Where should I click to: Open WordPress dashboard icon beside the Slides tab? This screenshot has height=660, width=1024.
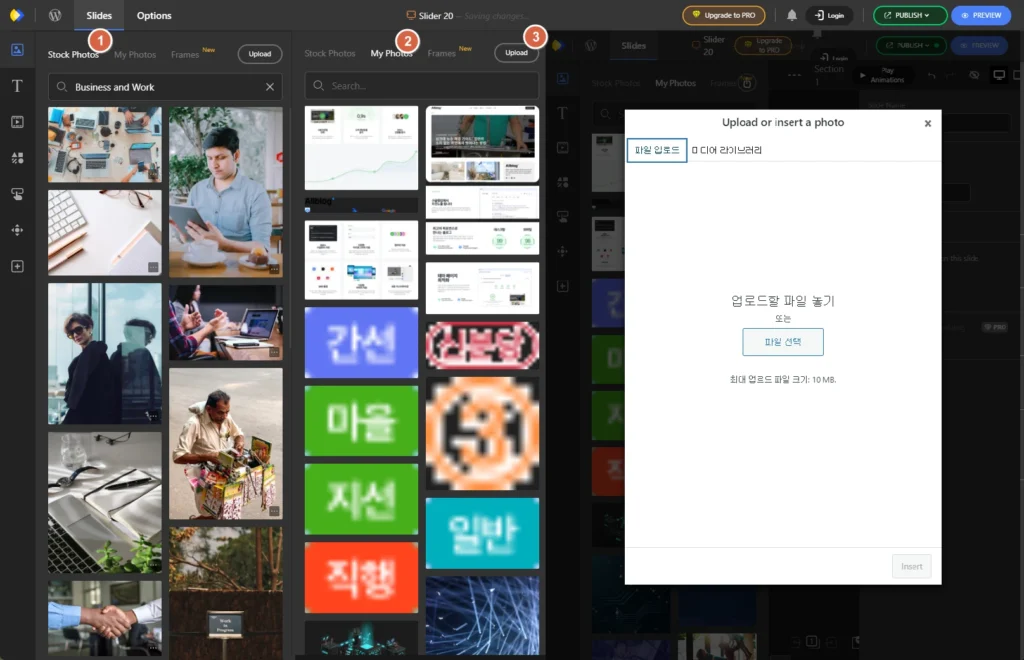tap(55, 15)
